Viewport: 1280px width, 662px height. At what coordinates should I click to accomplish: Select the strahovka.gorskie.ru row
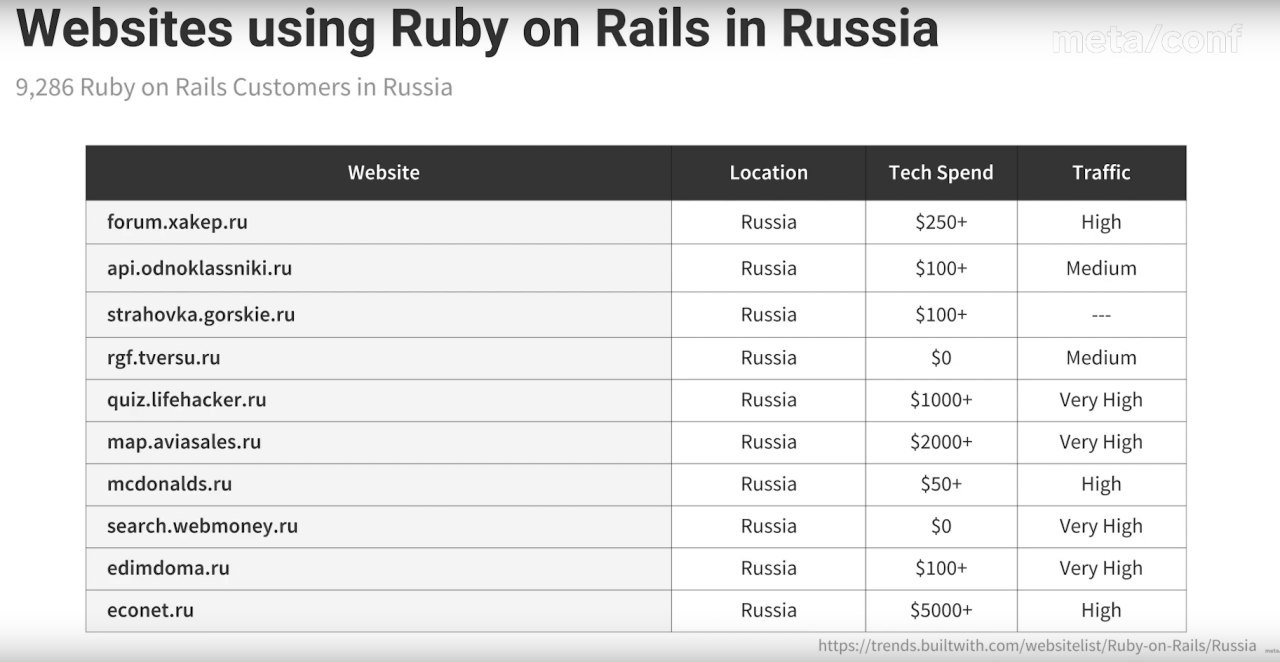(x=636, y=314)
